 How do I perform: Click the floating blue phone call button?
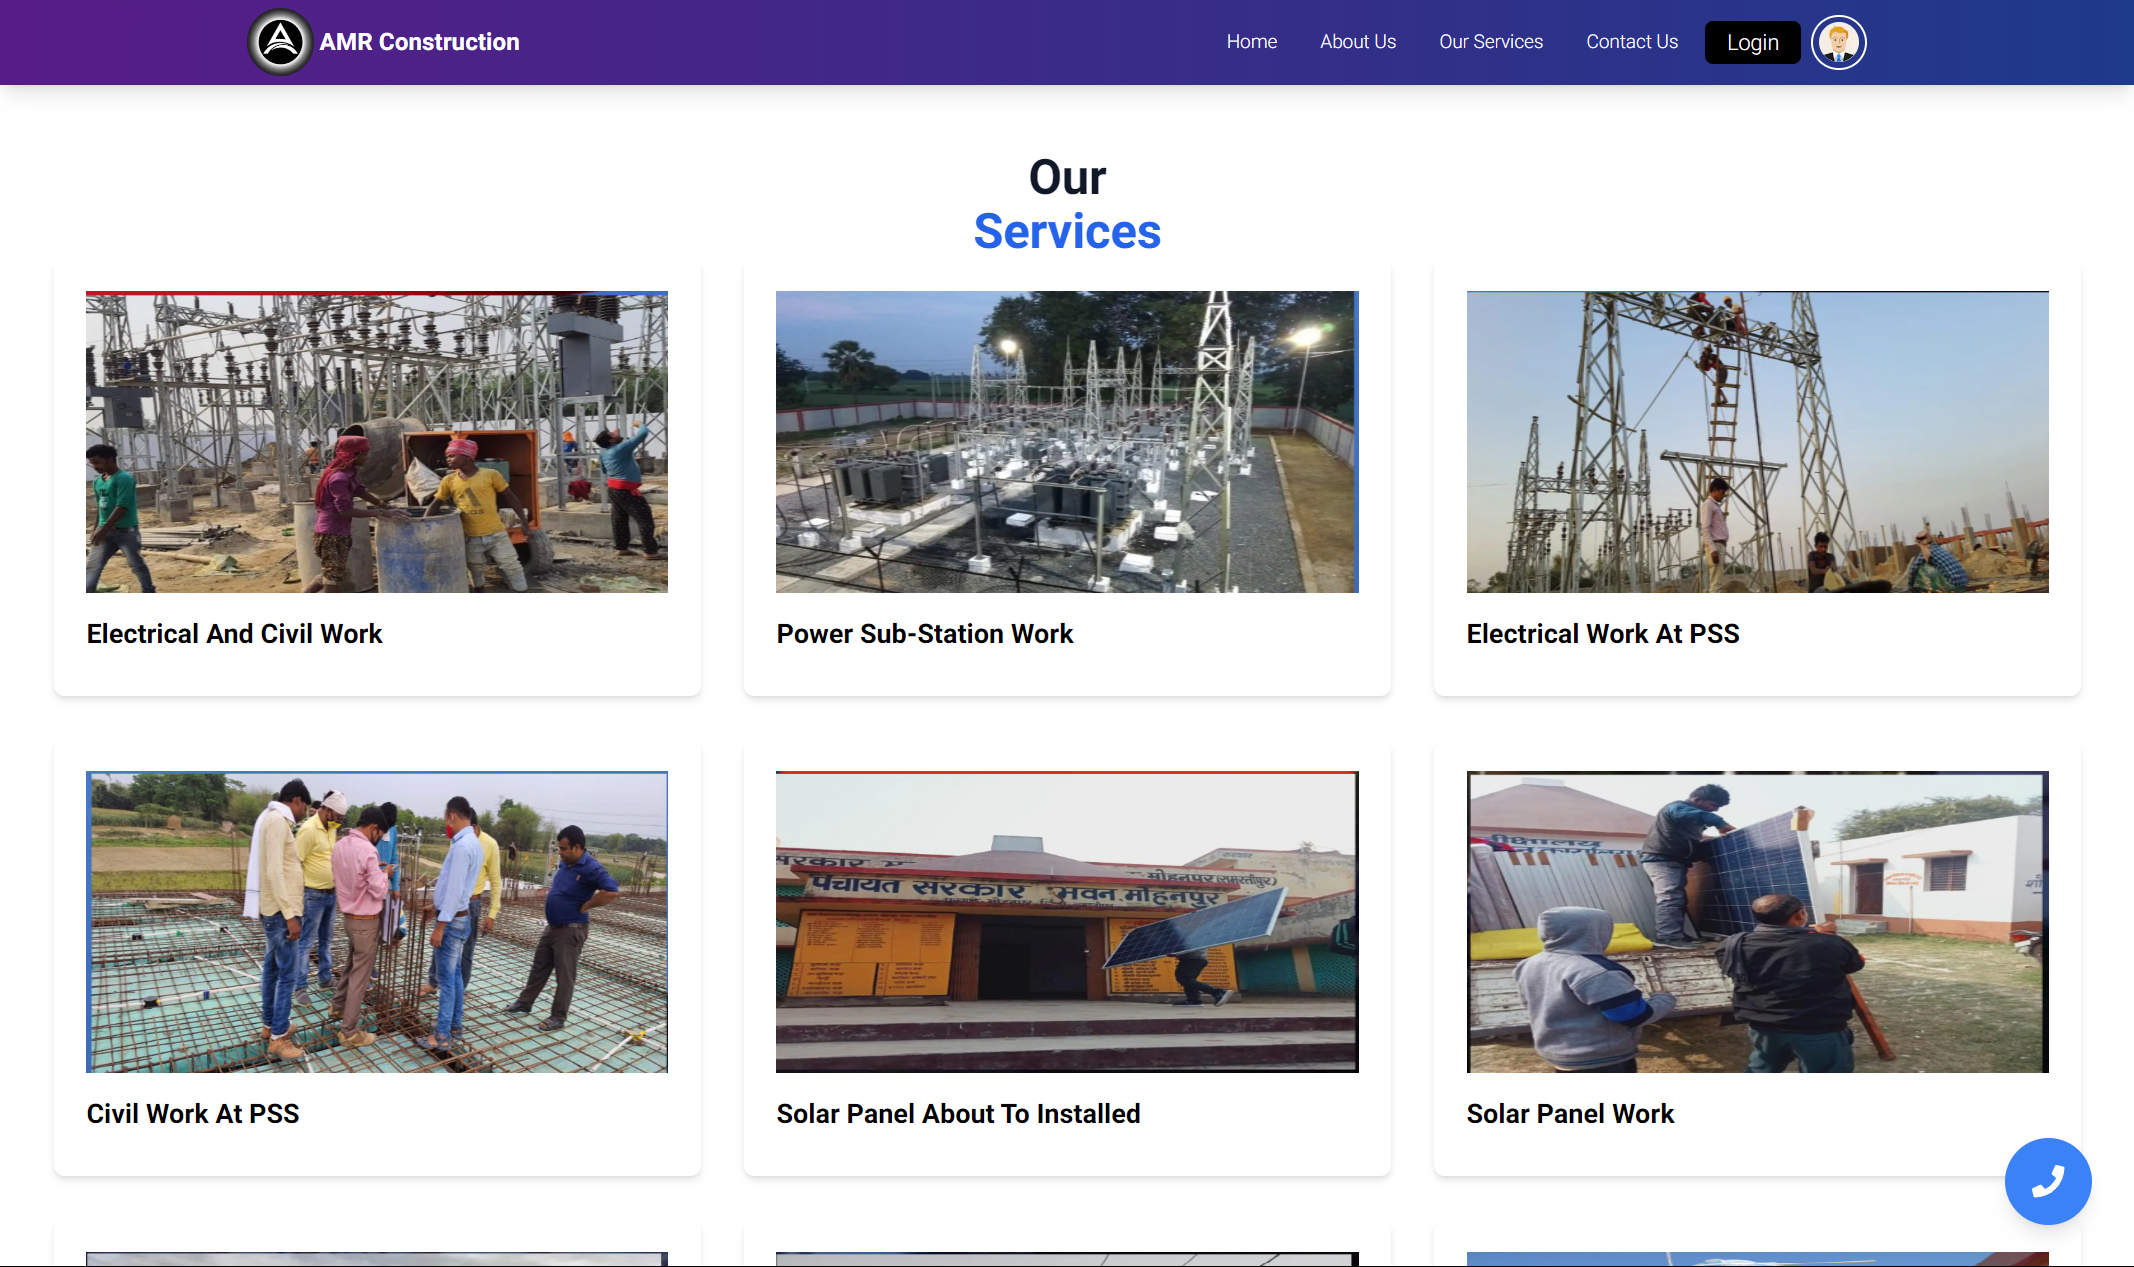(x=2047, y=1181)
